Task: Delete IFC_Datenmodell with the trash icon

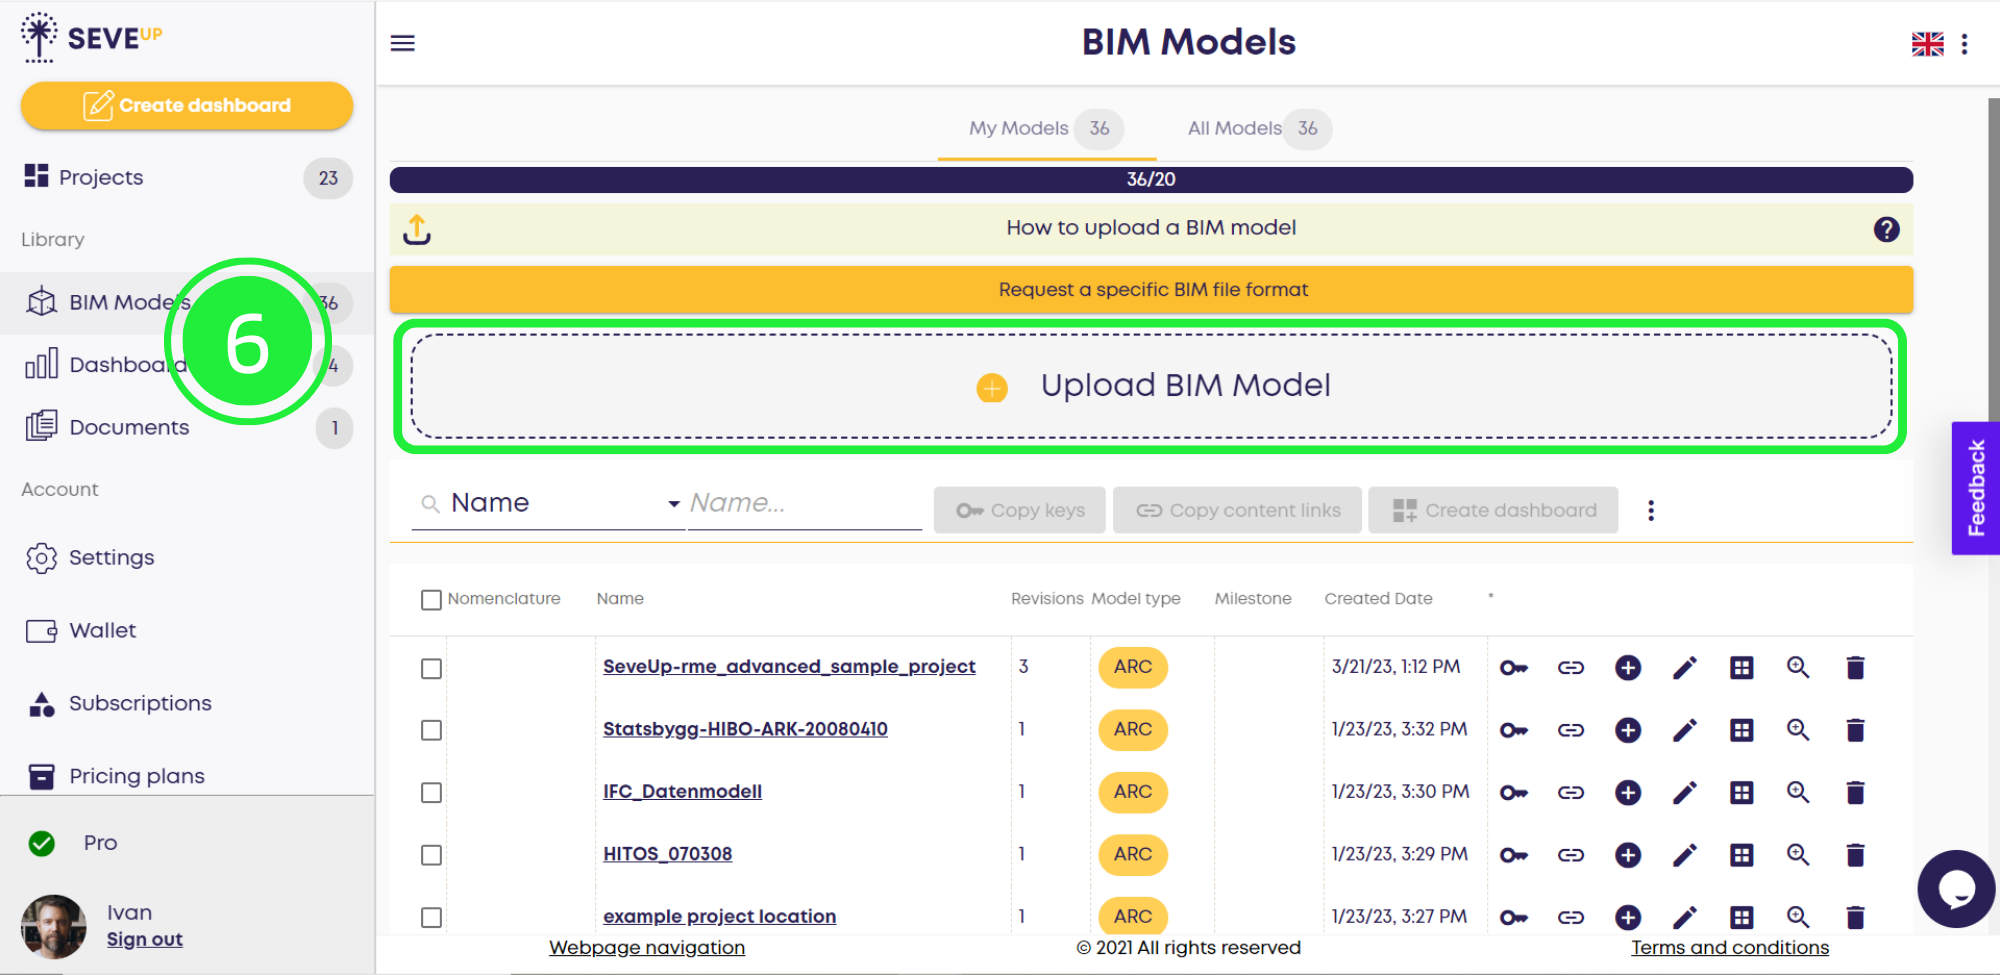Action: [1855, 792]
